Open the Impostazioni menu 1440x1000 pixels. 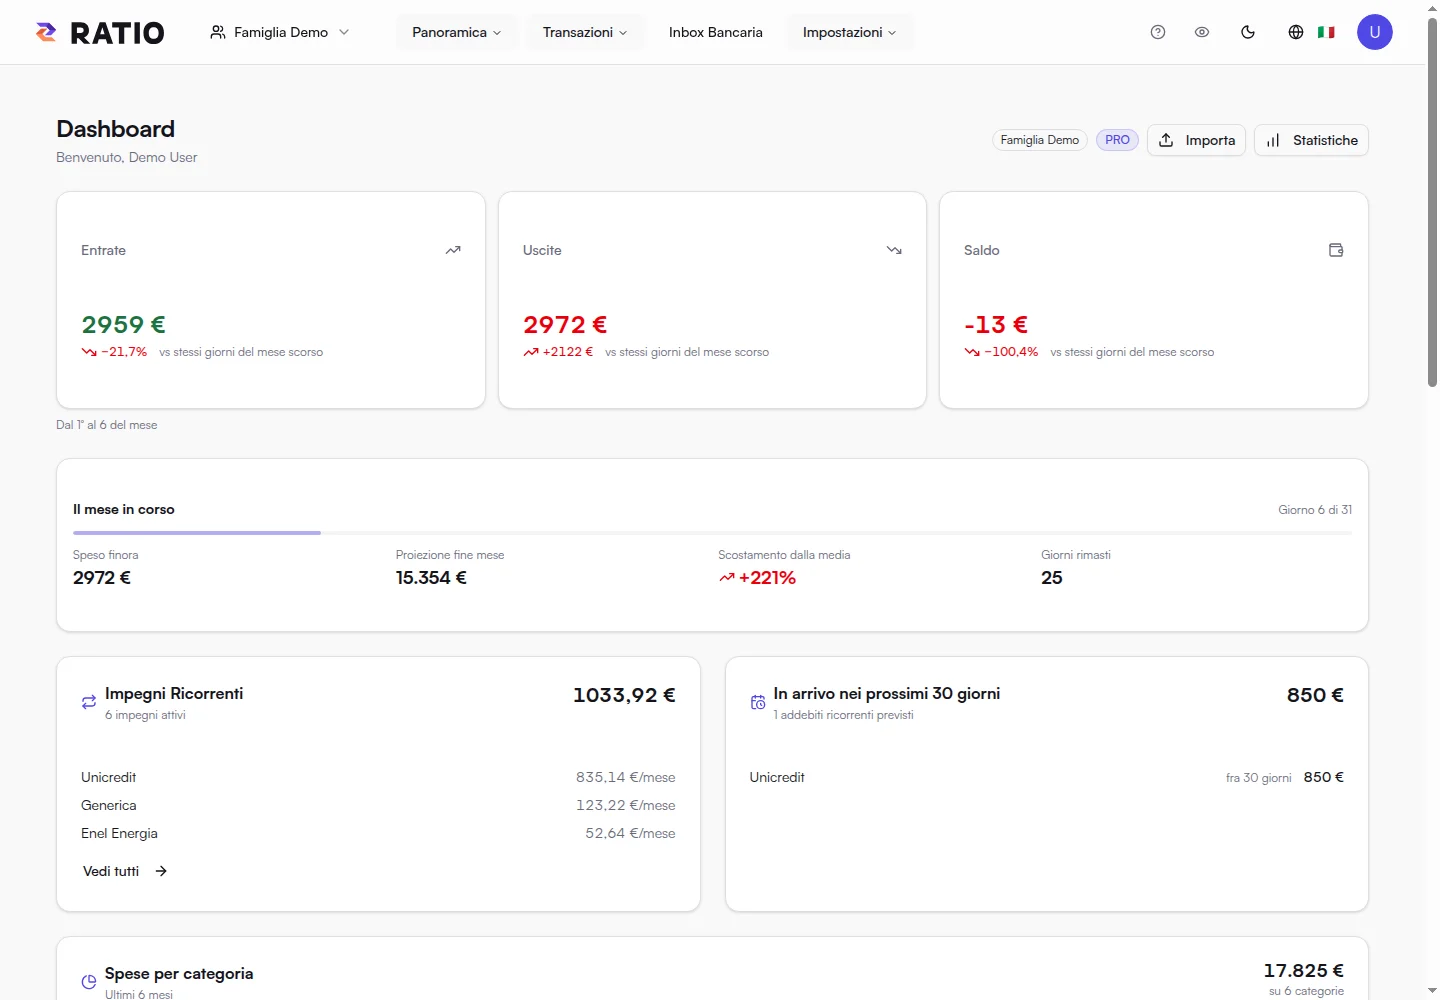tap(850, 32)
